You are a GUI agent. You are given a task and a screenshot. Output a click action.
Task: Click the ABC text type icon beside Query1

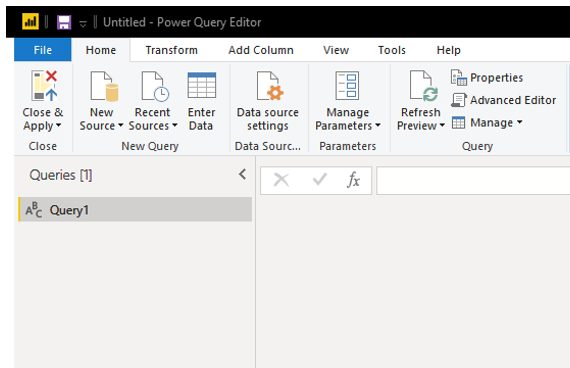click(33, 210)
